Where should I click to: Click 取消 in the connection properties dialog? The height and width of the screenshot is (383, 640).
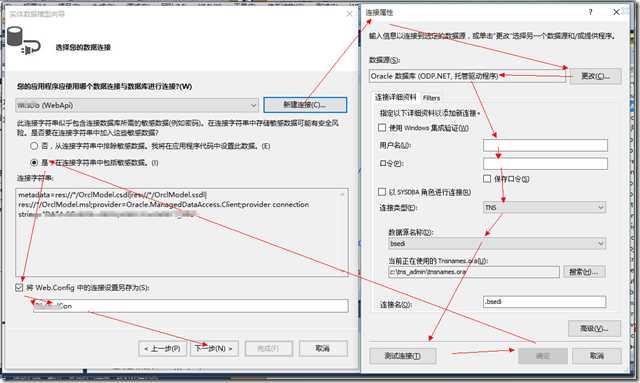click(597, 356)
